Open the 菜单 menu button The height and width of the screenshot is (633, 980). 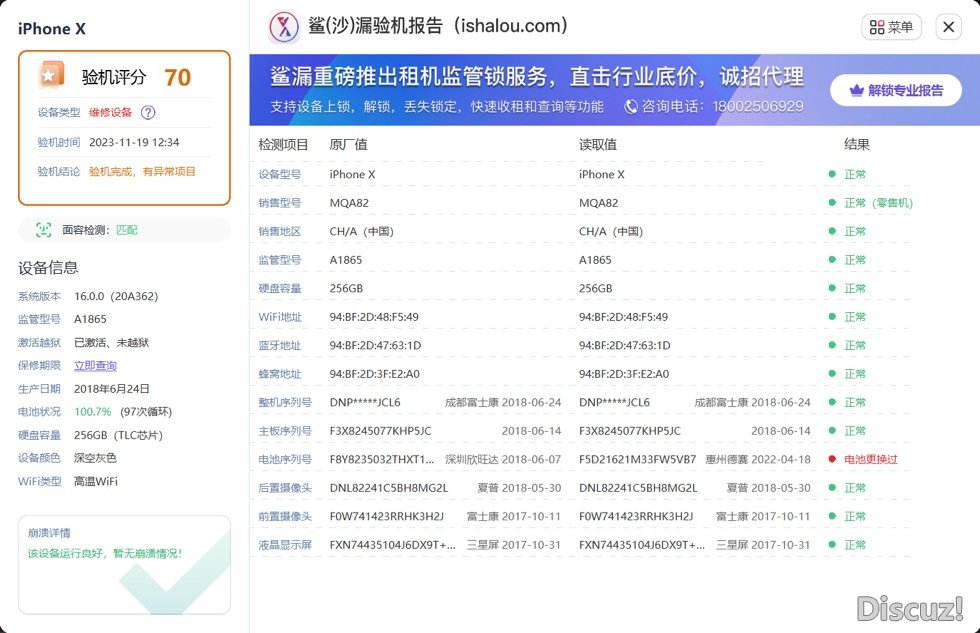tap(891, 27)
